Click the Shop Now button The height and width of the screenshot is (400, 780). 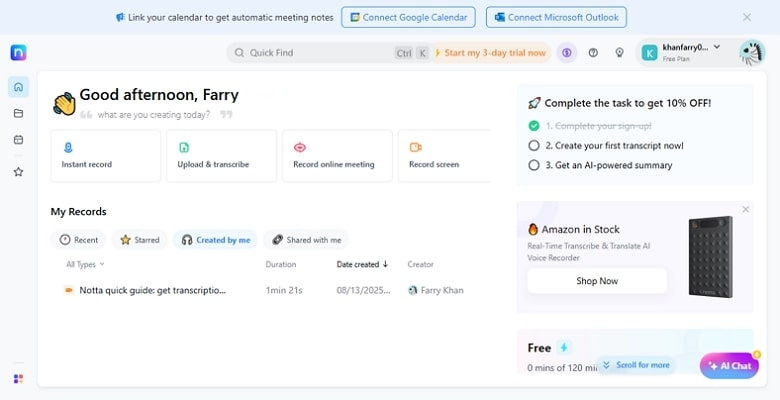tap(597, 281)
